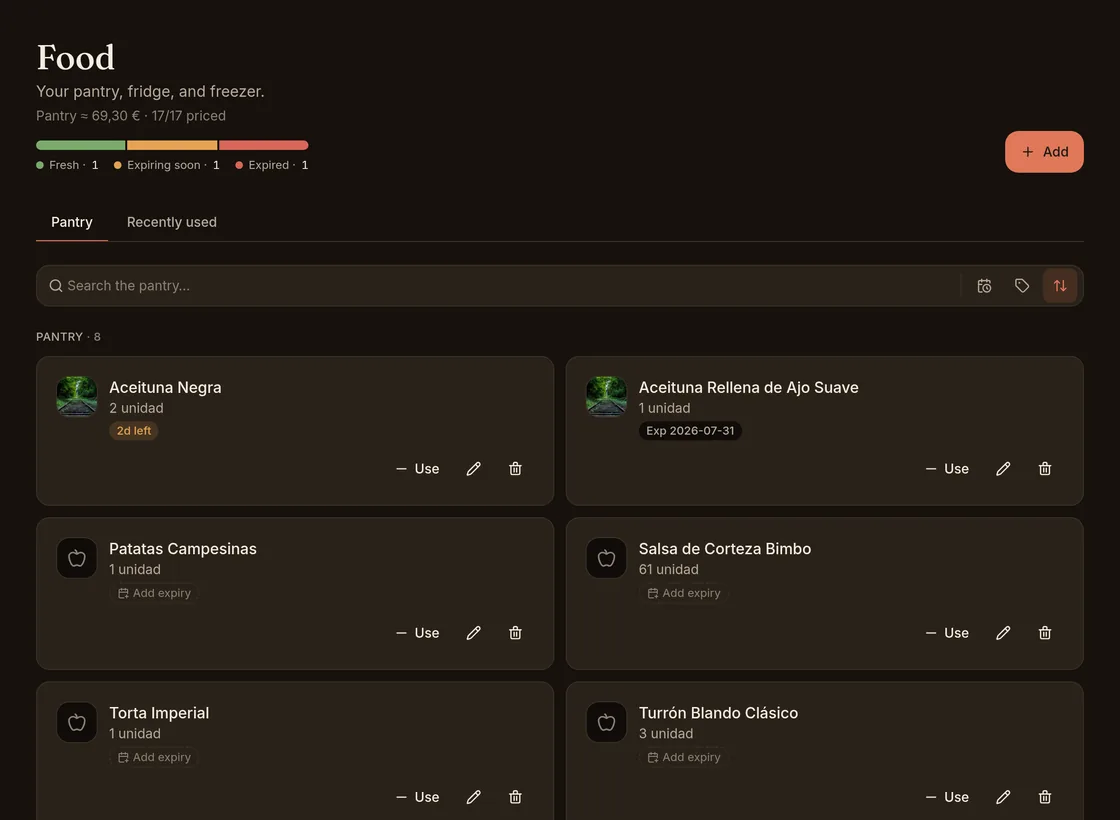The width and height of the screenshot is (1120, 820).
Task: Add expiry for Turrón Blando Clásico
Action: point(684,757)
